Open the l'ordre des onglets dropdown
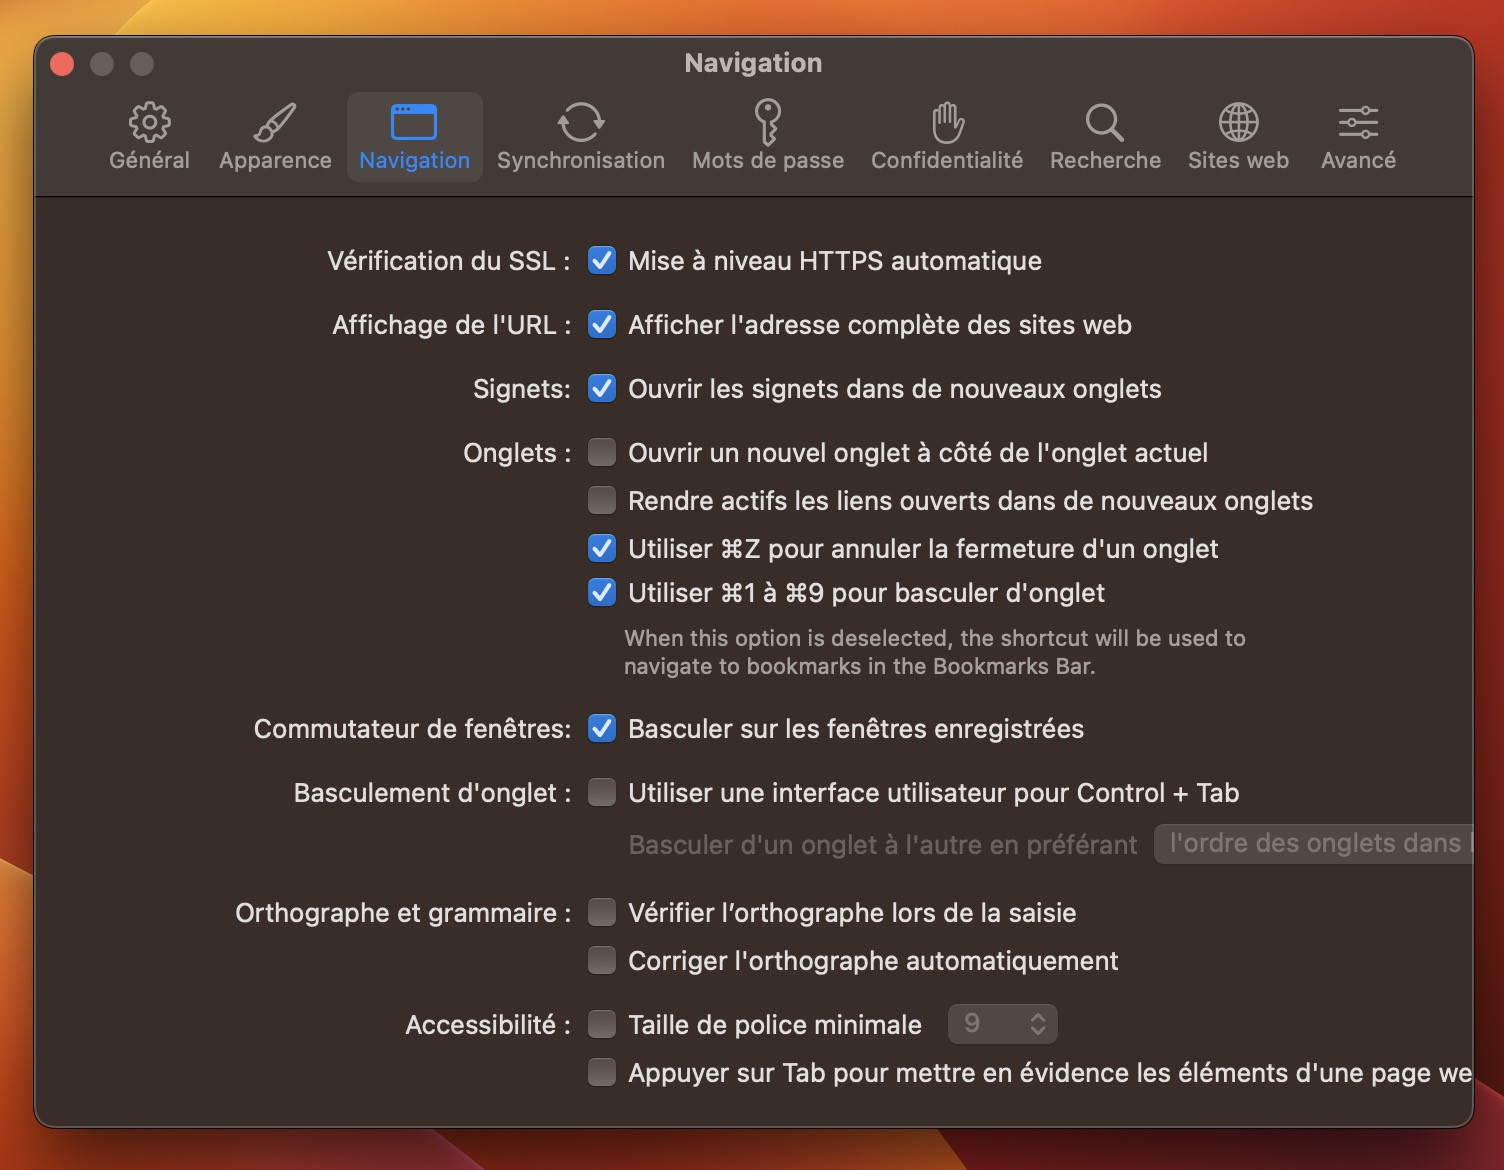This screenshot has width=1504, height=1170. 1312,844
